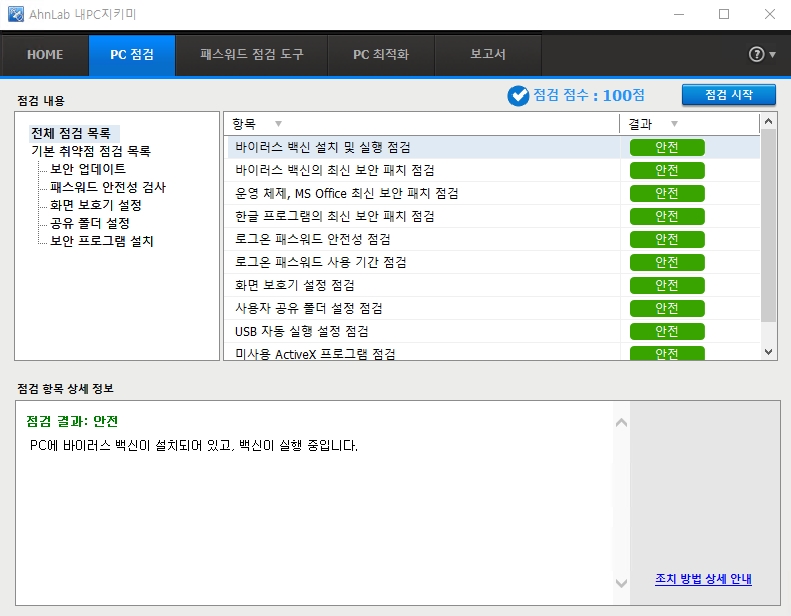Select 공유 폴더 설정 tree item
The width and height of the screenshot is (791, 616).
90,223
